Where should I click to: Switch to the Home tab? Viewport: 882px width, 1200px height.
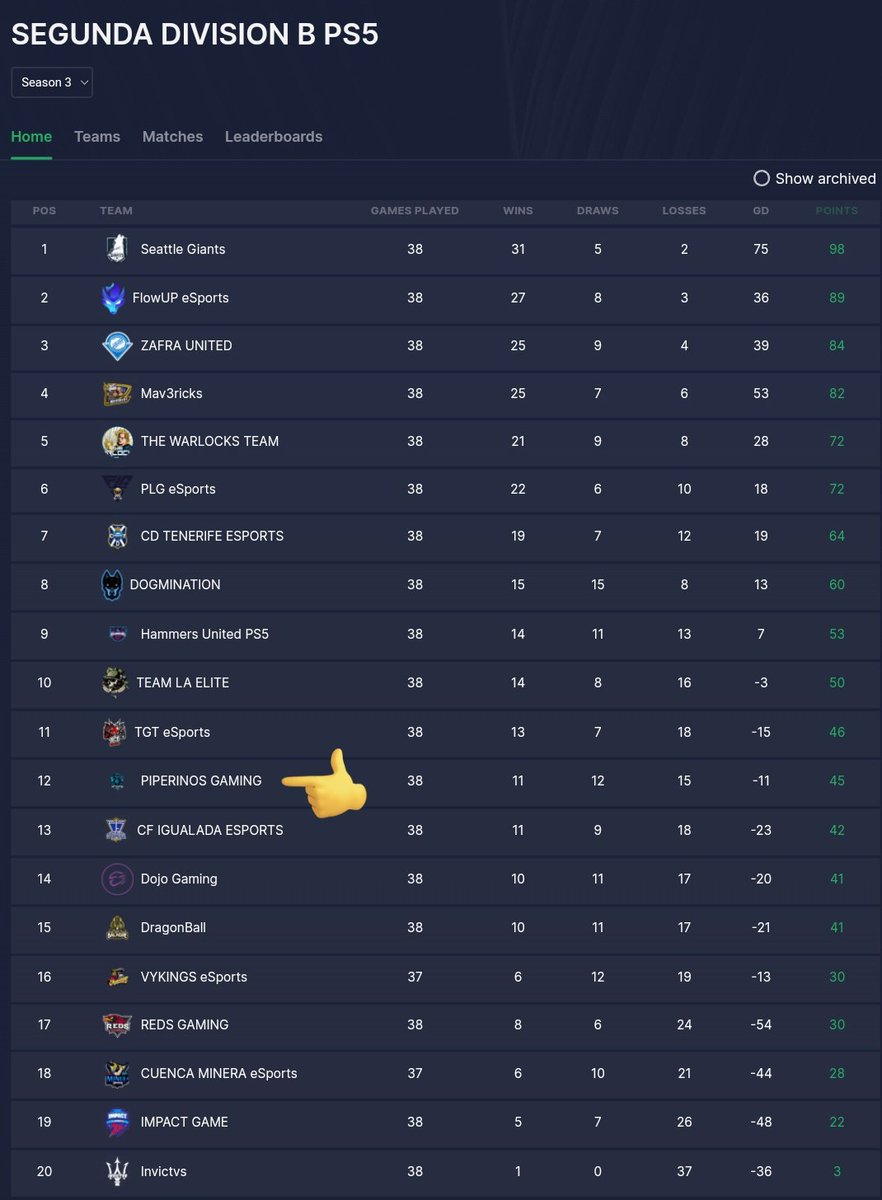click(x=31, y=136)
